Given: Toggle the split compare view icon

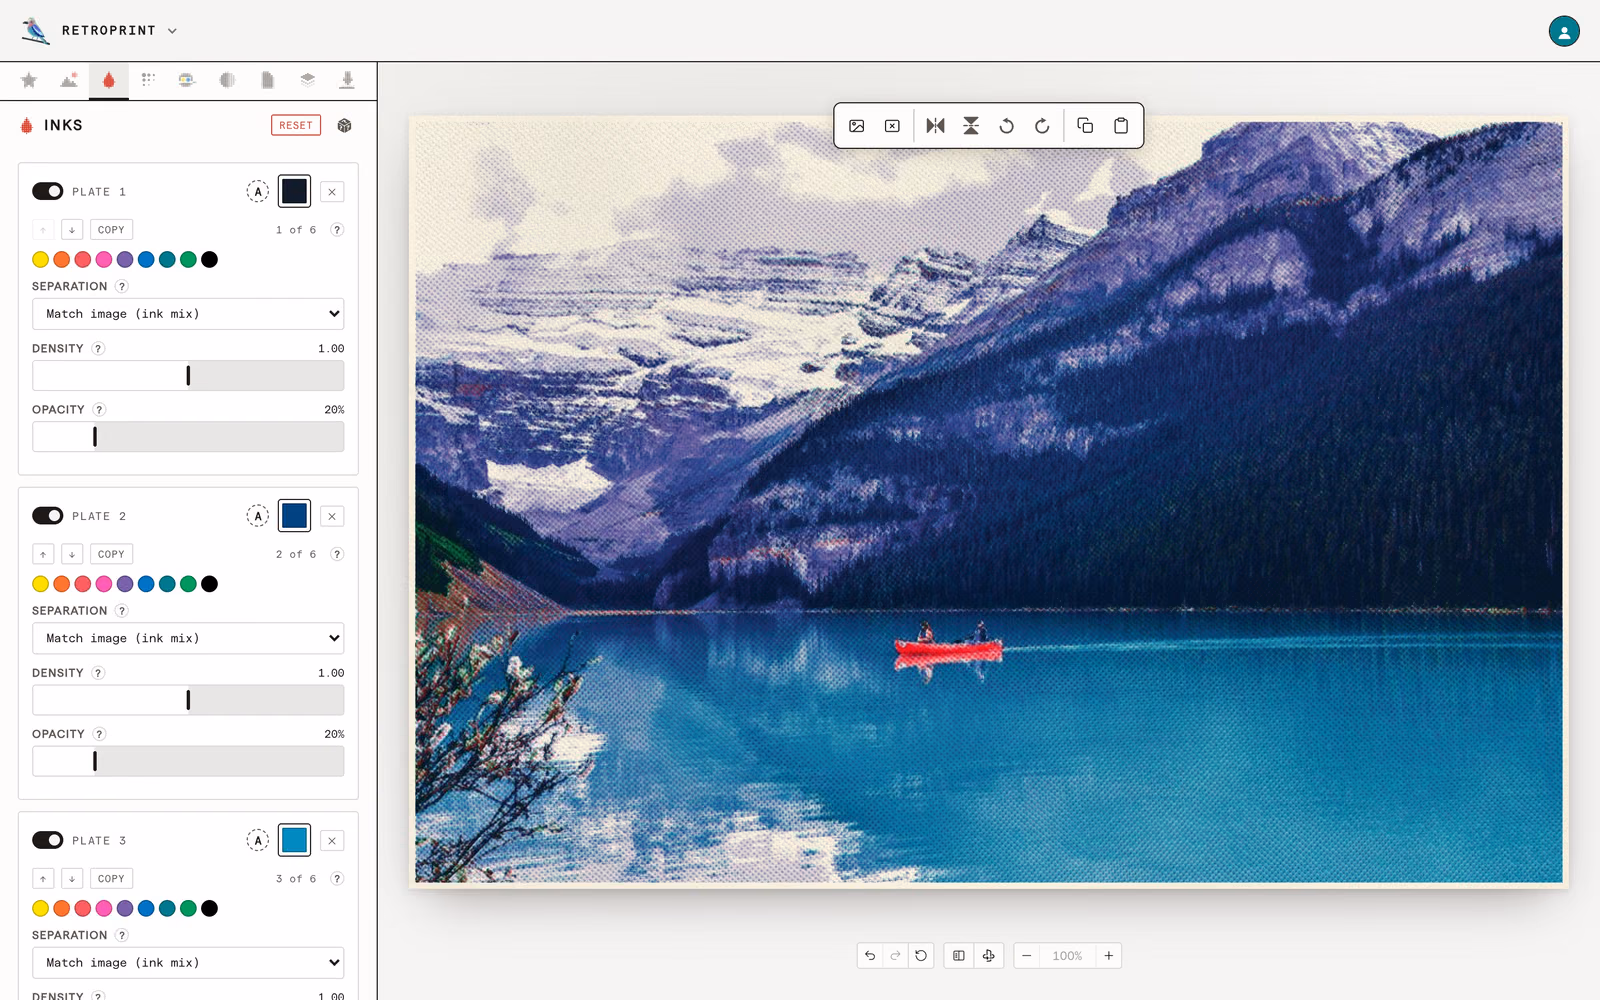Looking at the screenshot, I should (x=958, y=956).
